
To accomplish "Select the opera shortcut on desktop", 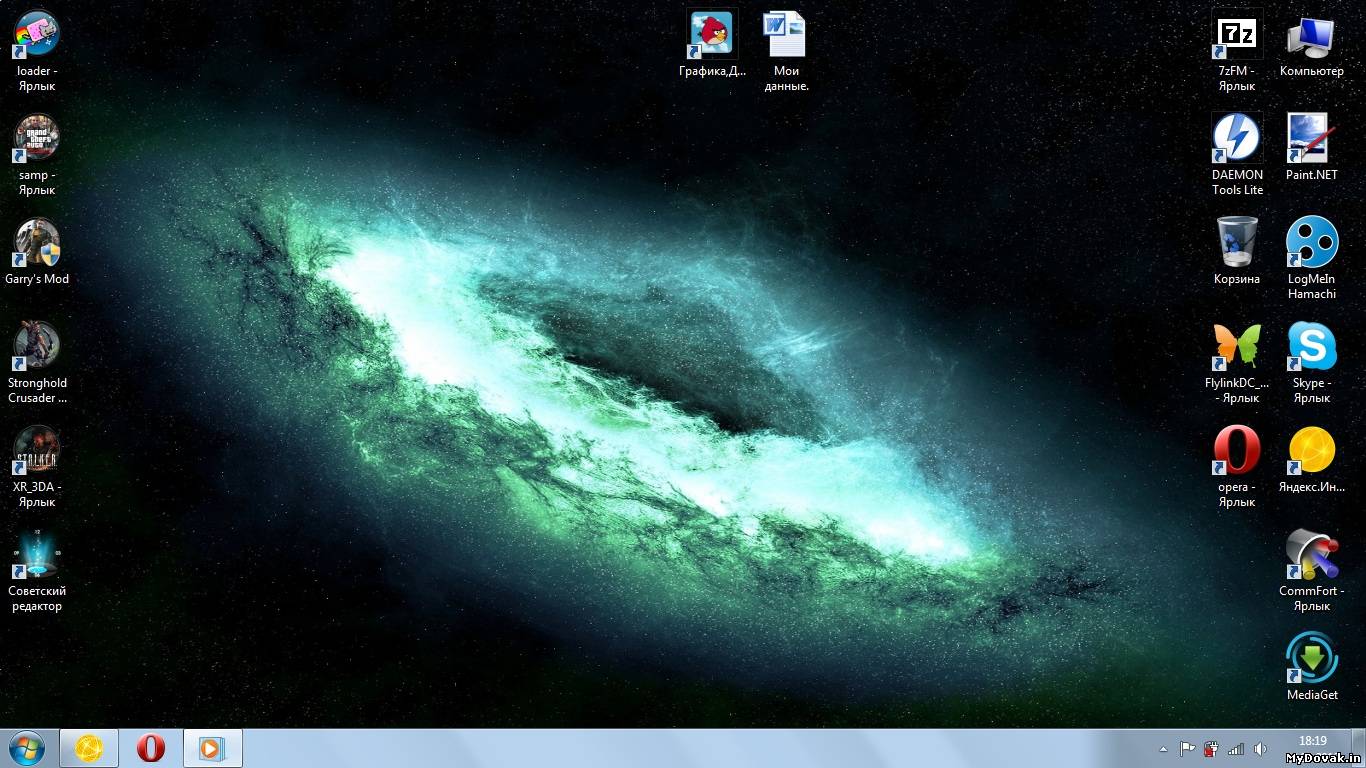I will (x=1237, y=450).
